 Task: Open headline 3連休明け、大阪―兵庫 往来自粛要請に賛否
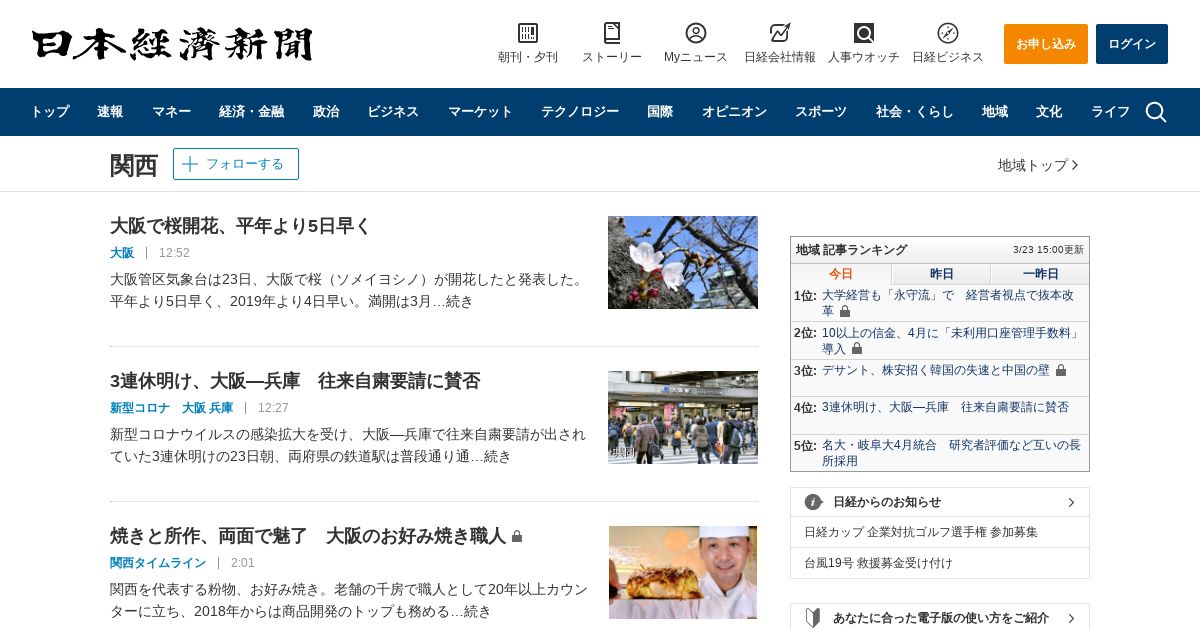click(x=295, y=381)
